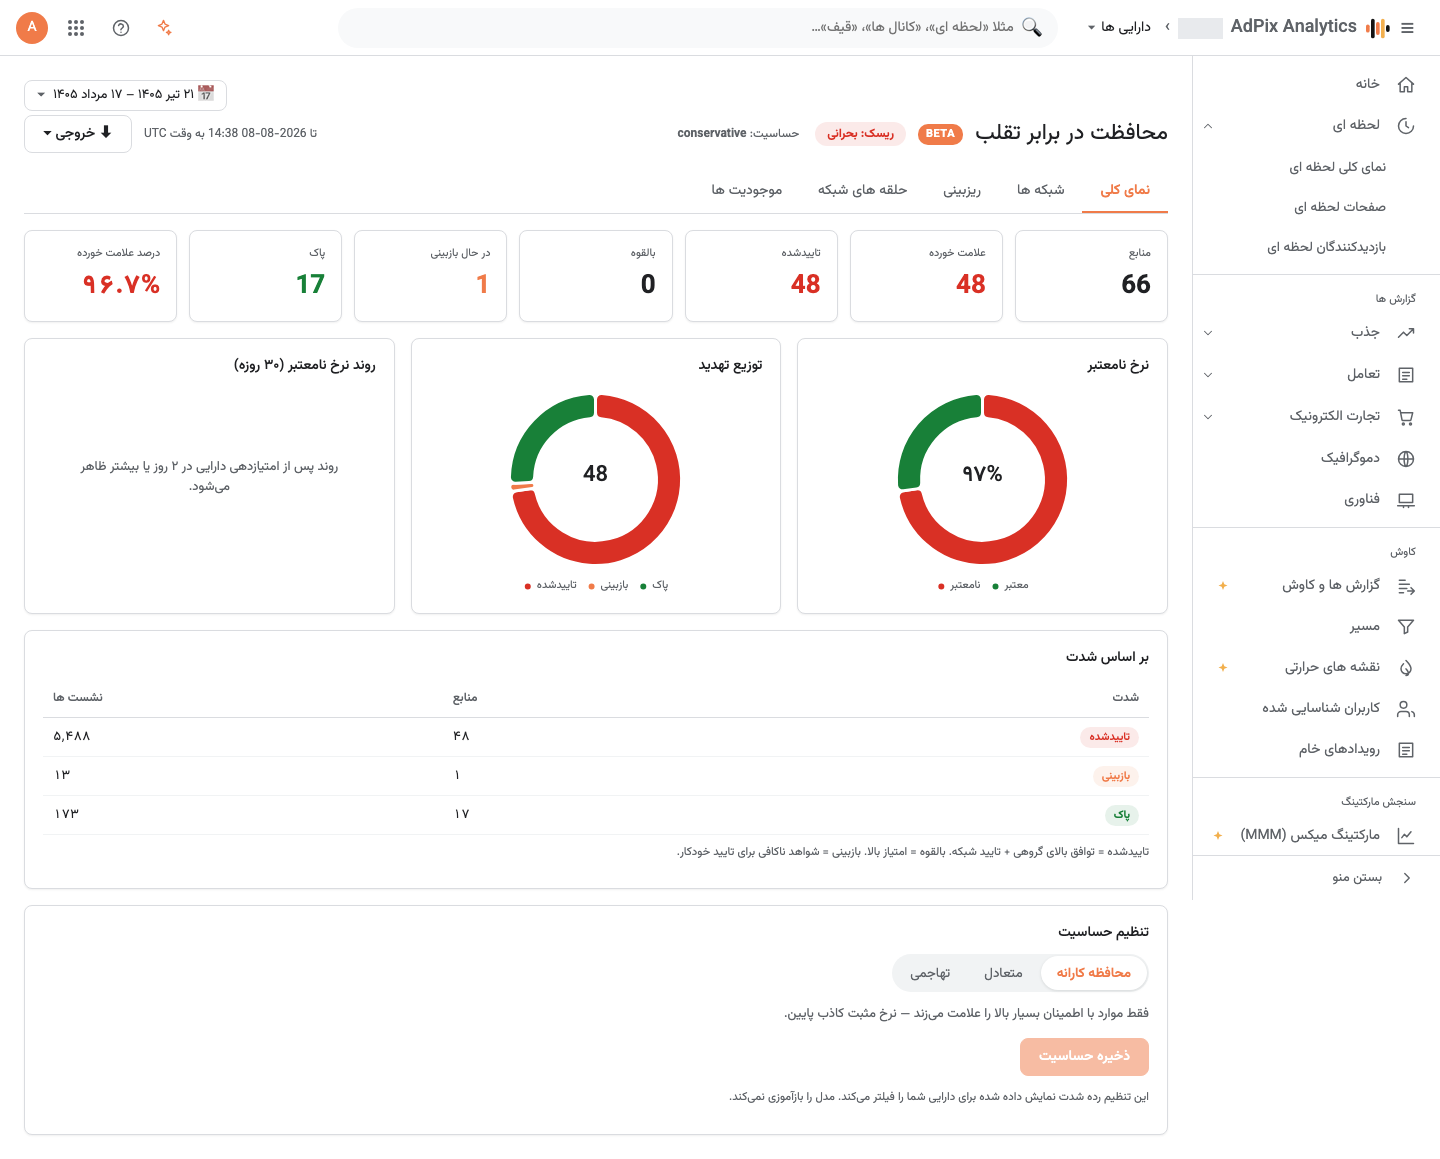Open نقشه های حرارتی flame icon
Image resolution: width=1440 pixels, height=1159 pixels.
point(1406,668)
